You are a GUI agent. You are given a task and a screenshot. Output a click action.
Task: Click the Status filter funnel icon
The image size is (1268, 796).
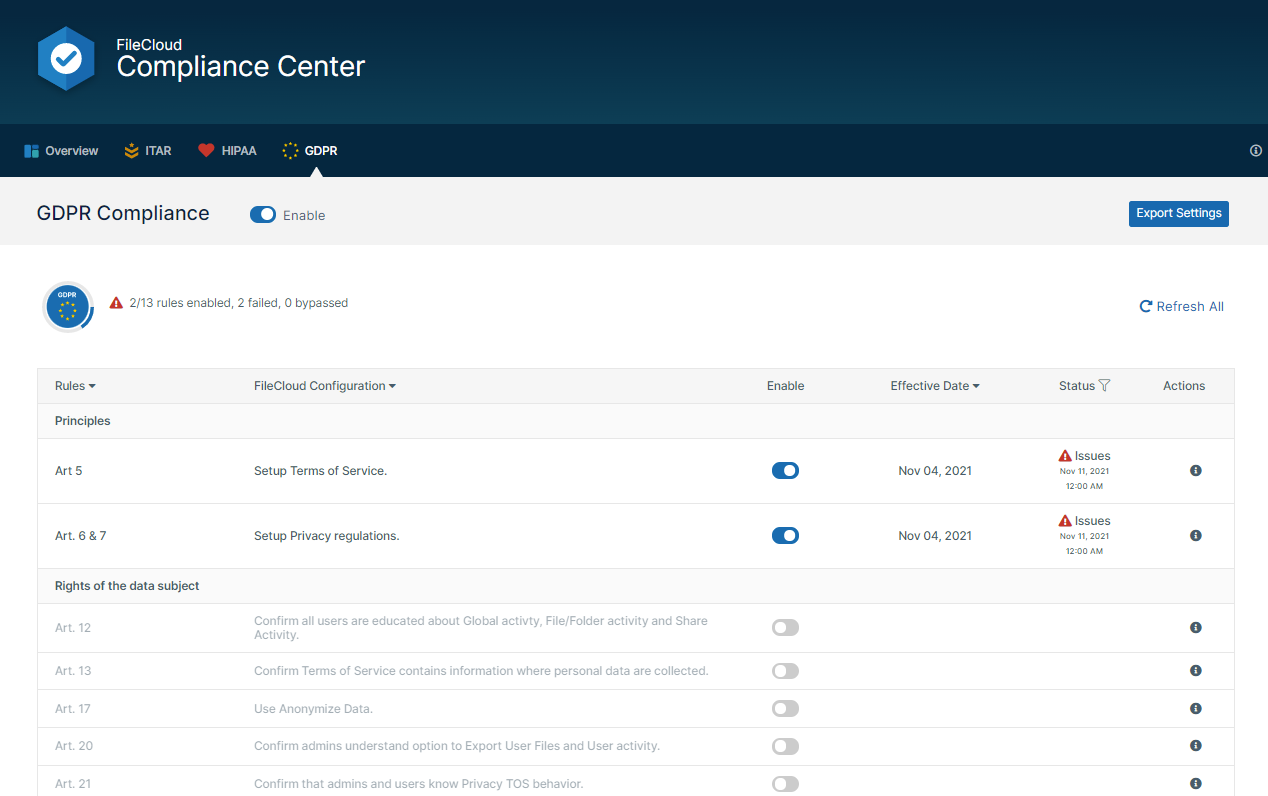click(x=1104, y=385)
